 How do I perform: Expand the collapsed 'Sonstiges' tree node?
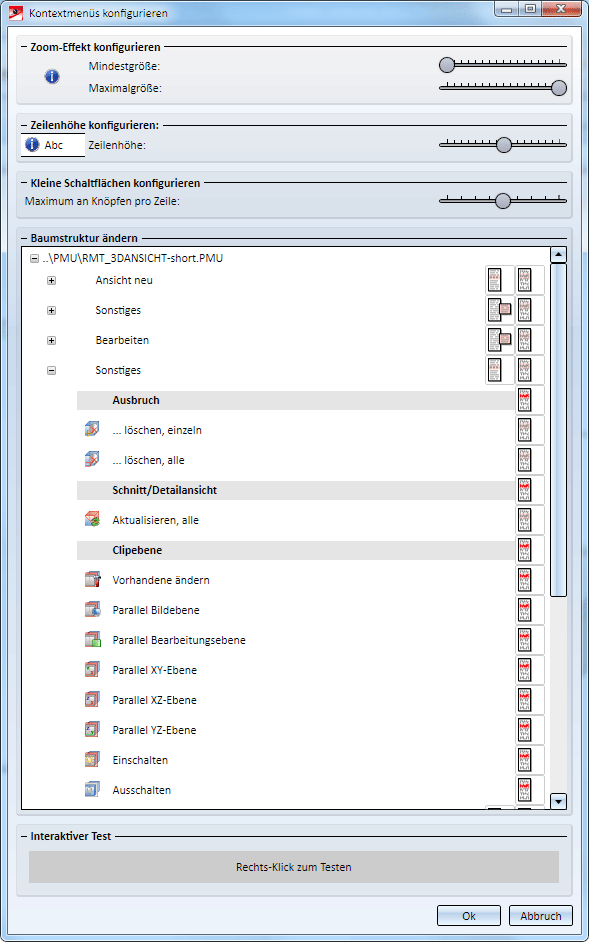coord(52,311)
